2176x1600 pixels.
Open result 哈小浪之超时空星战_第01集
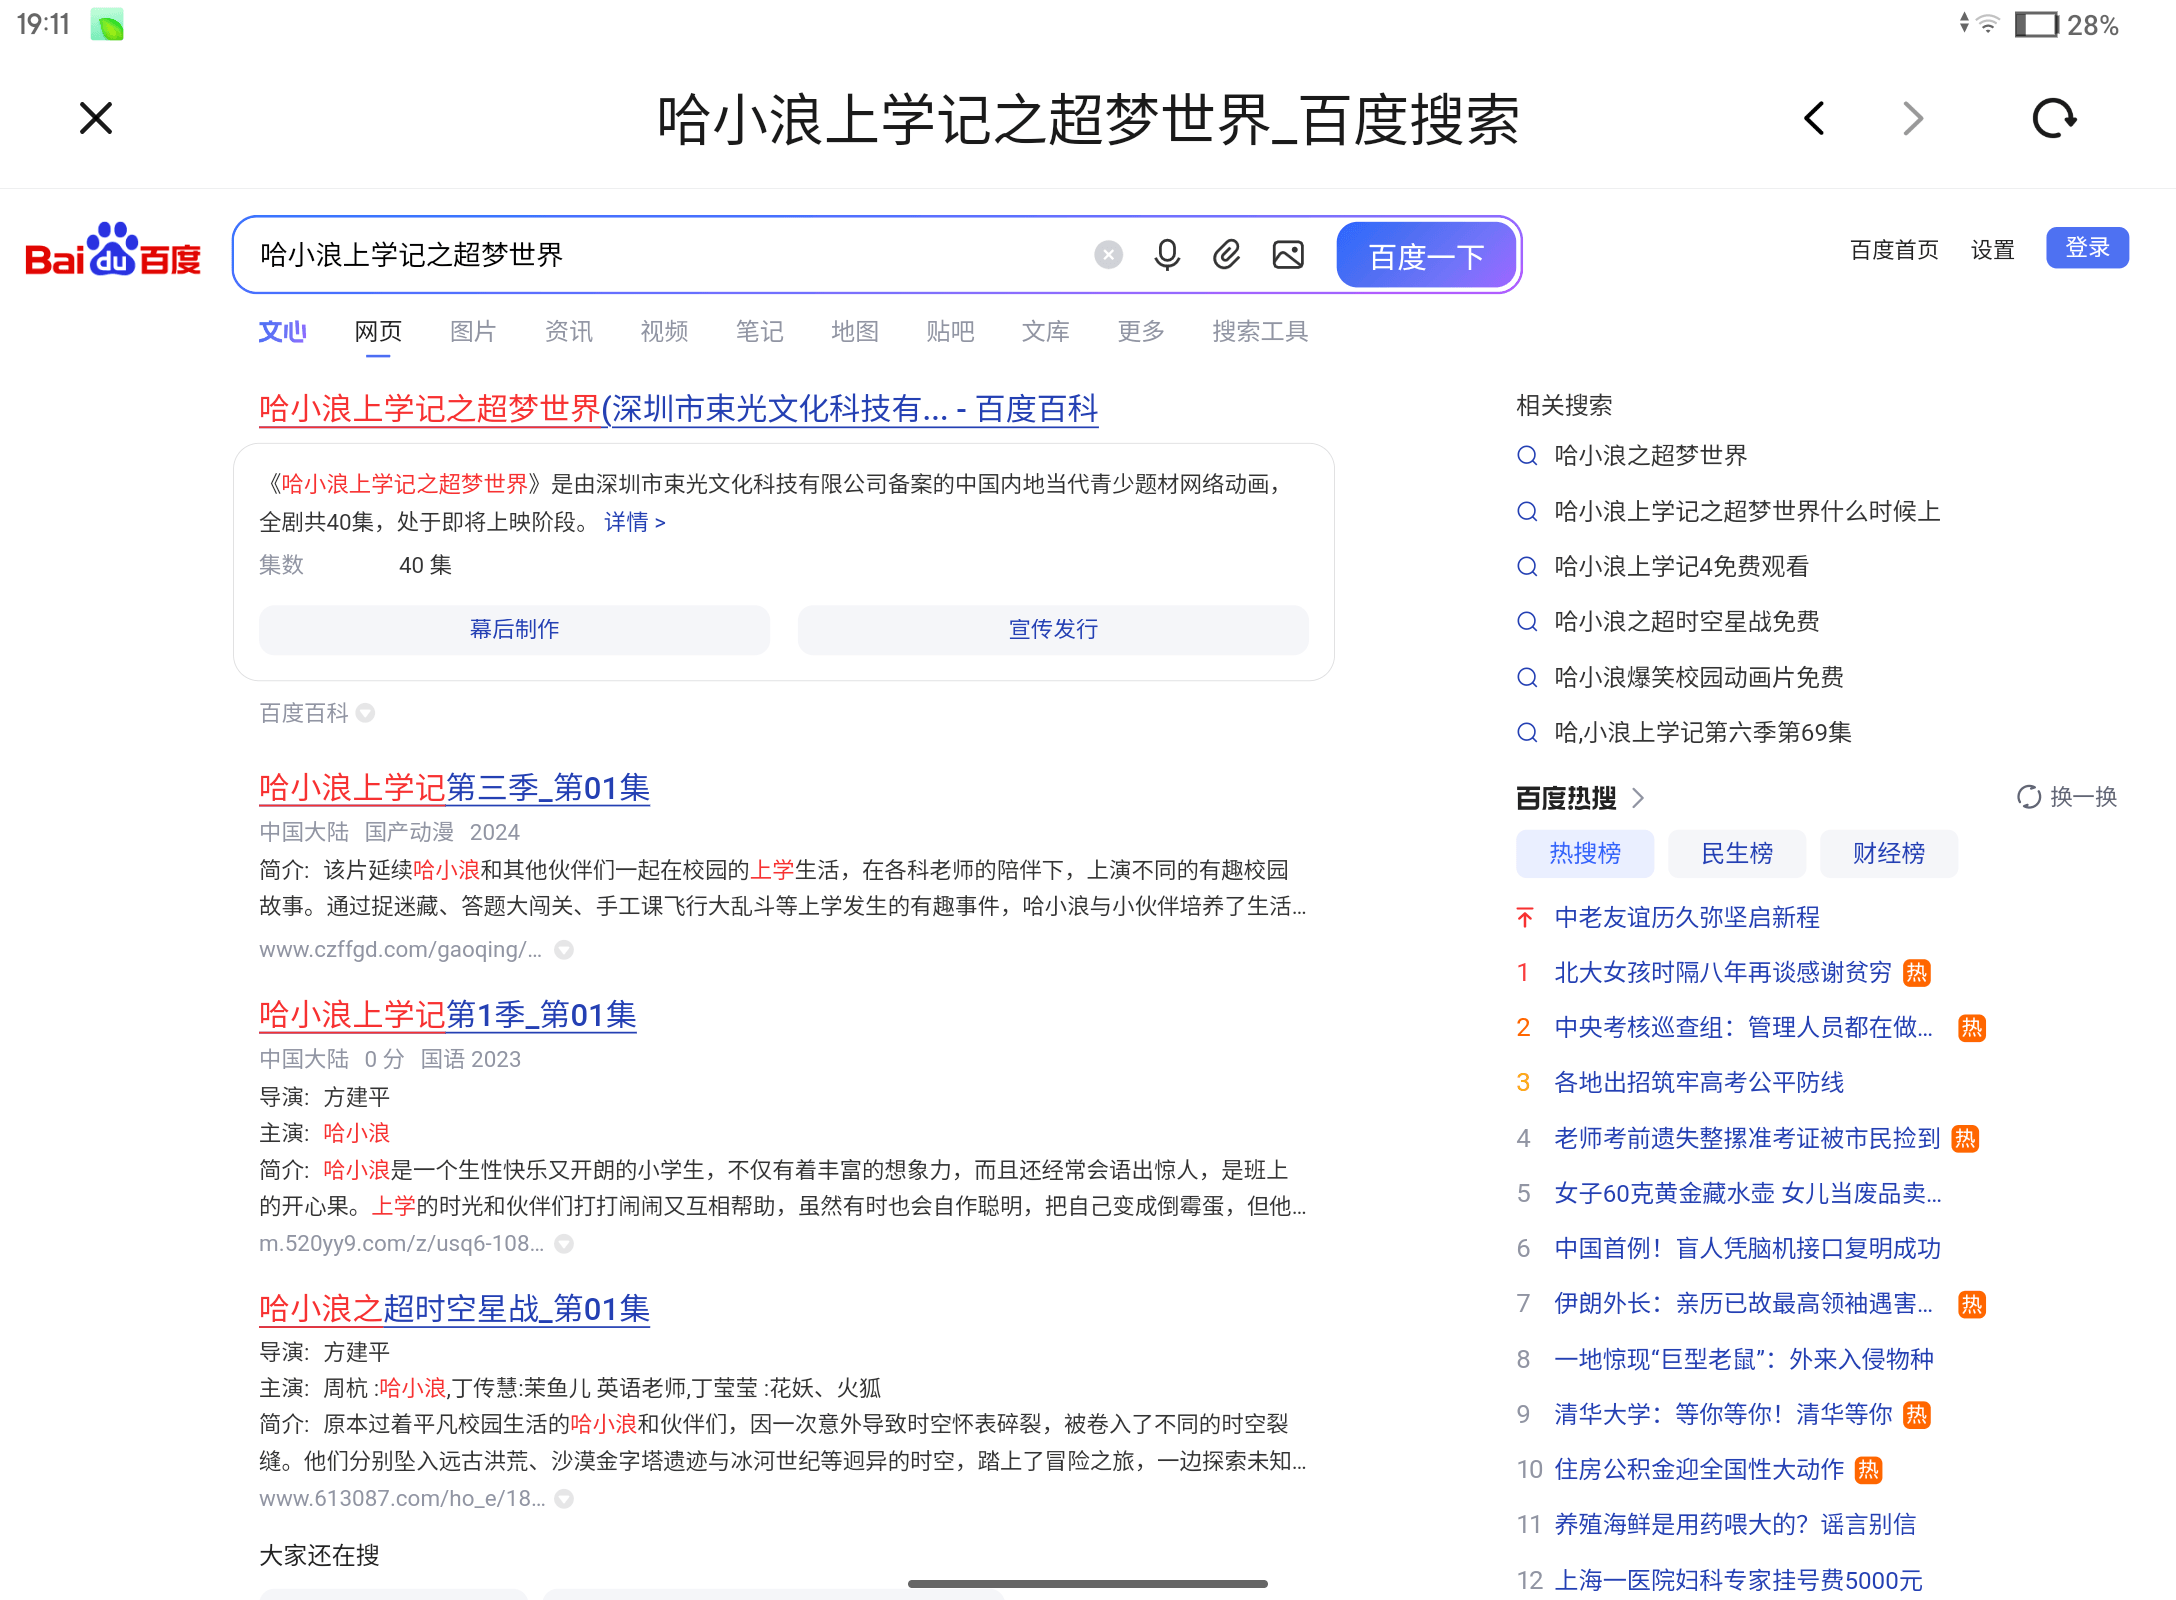[455, 1309]
